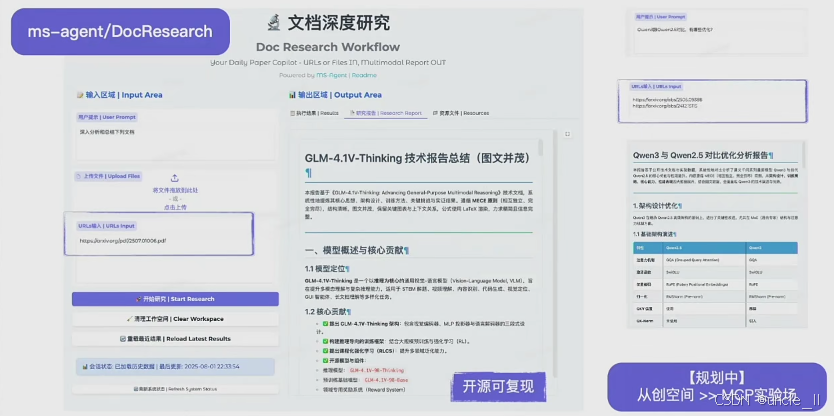Click the red GLM-4.1V-9B-Thinking model name

point(377,370)
